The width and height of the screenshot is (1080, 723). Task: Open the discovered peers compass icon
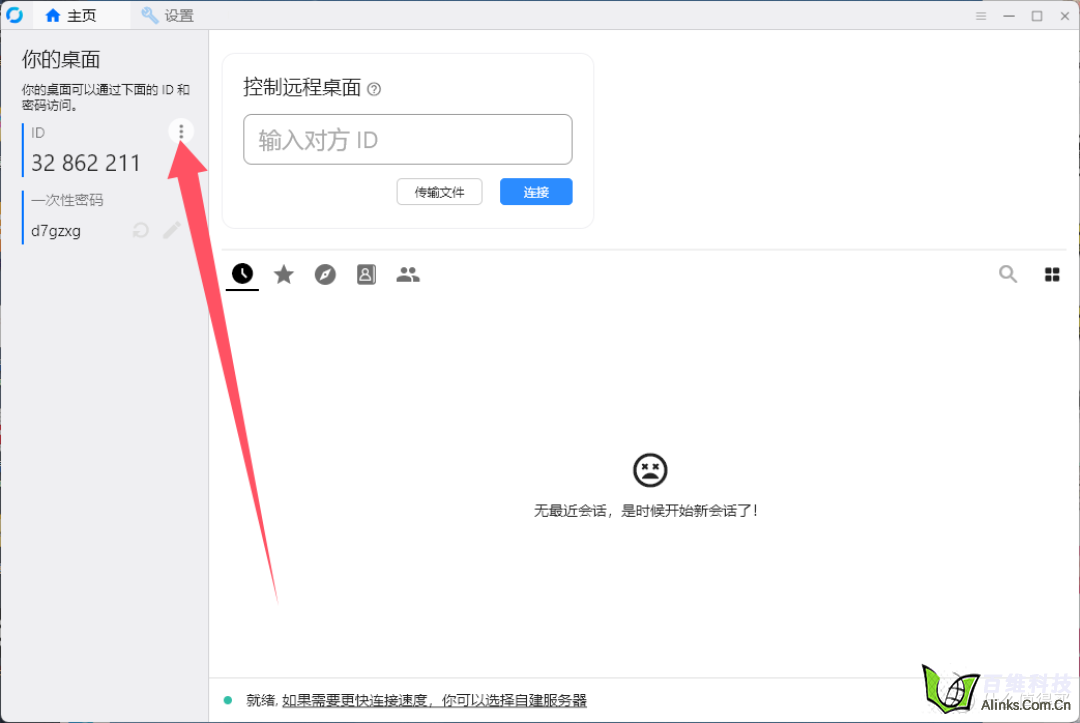(x=325, y=273)
